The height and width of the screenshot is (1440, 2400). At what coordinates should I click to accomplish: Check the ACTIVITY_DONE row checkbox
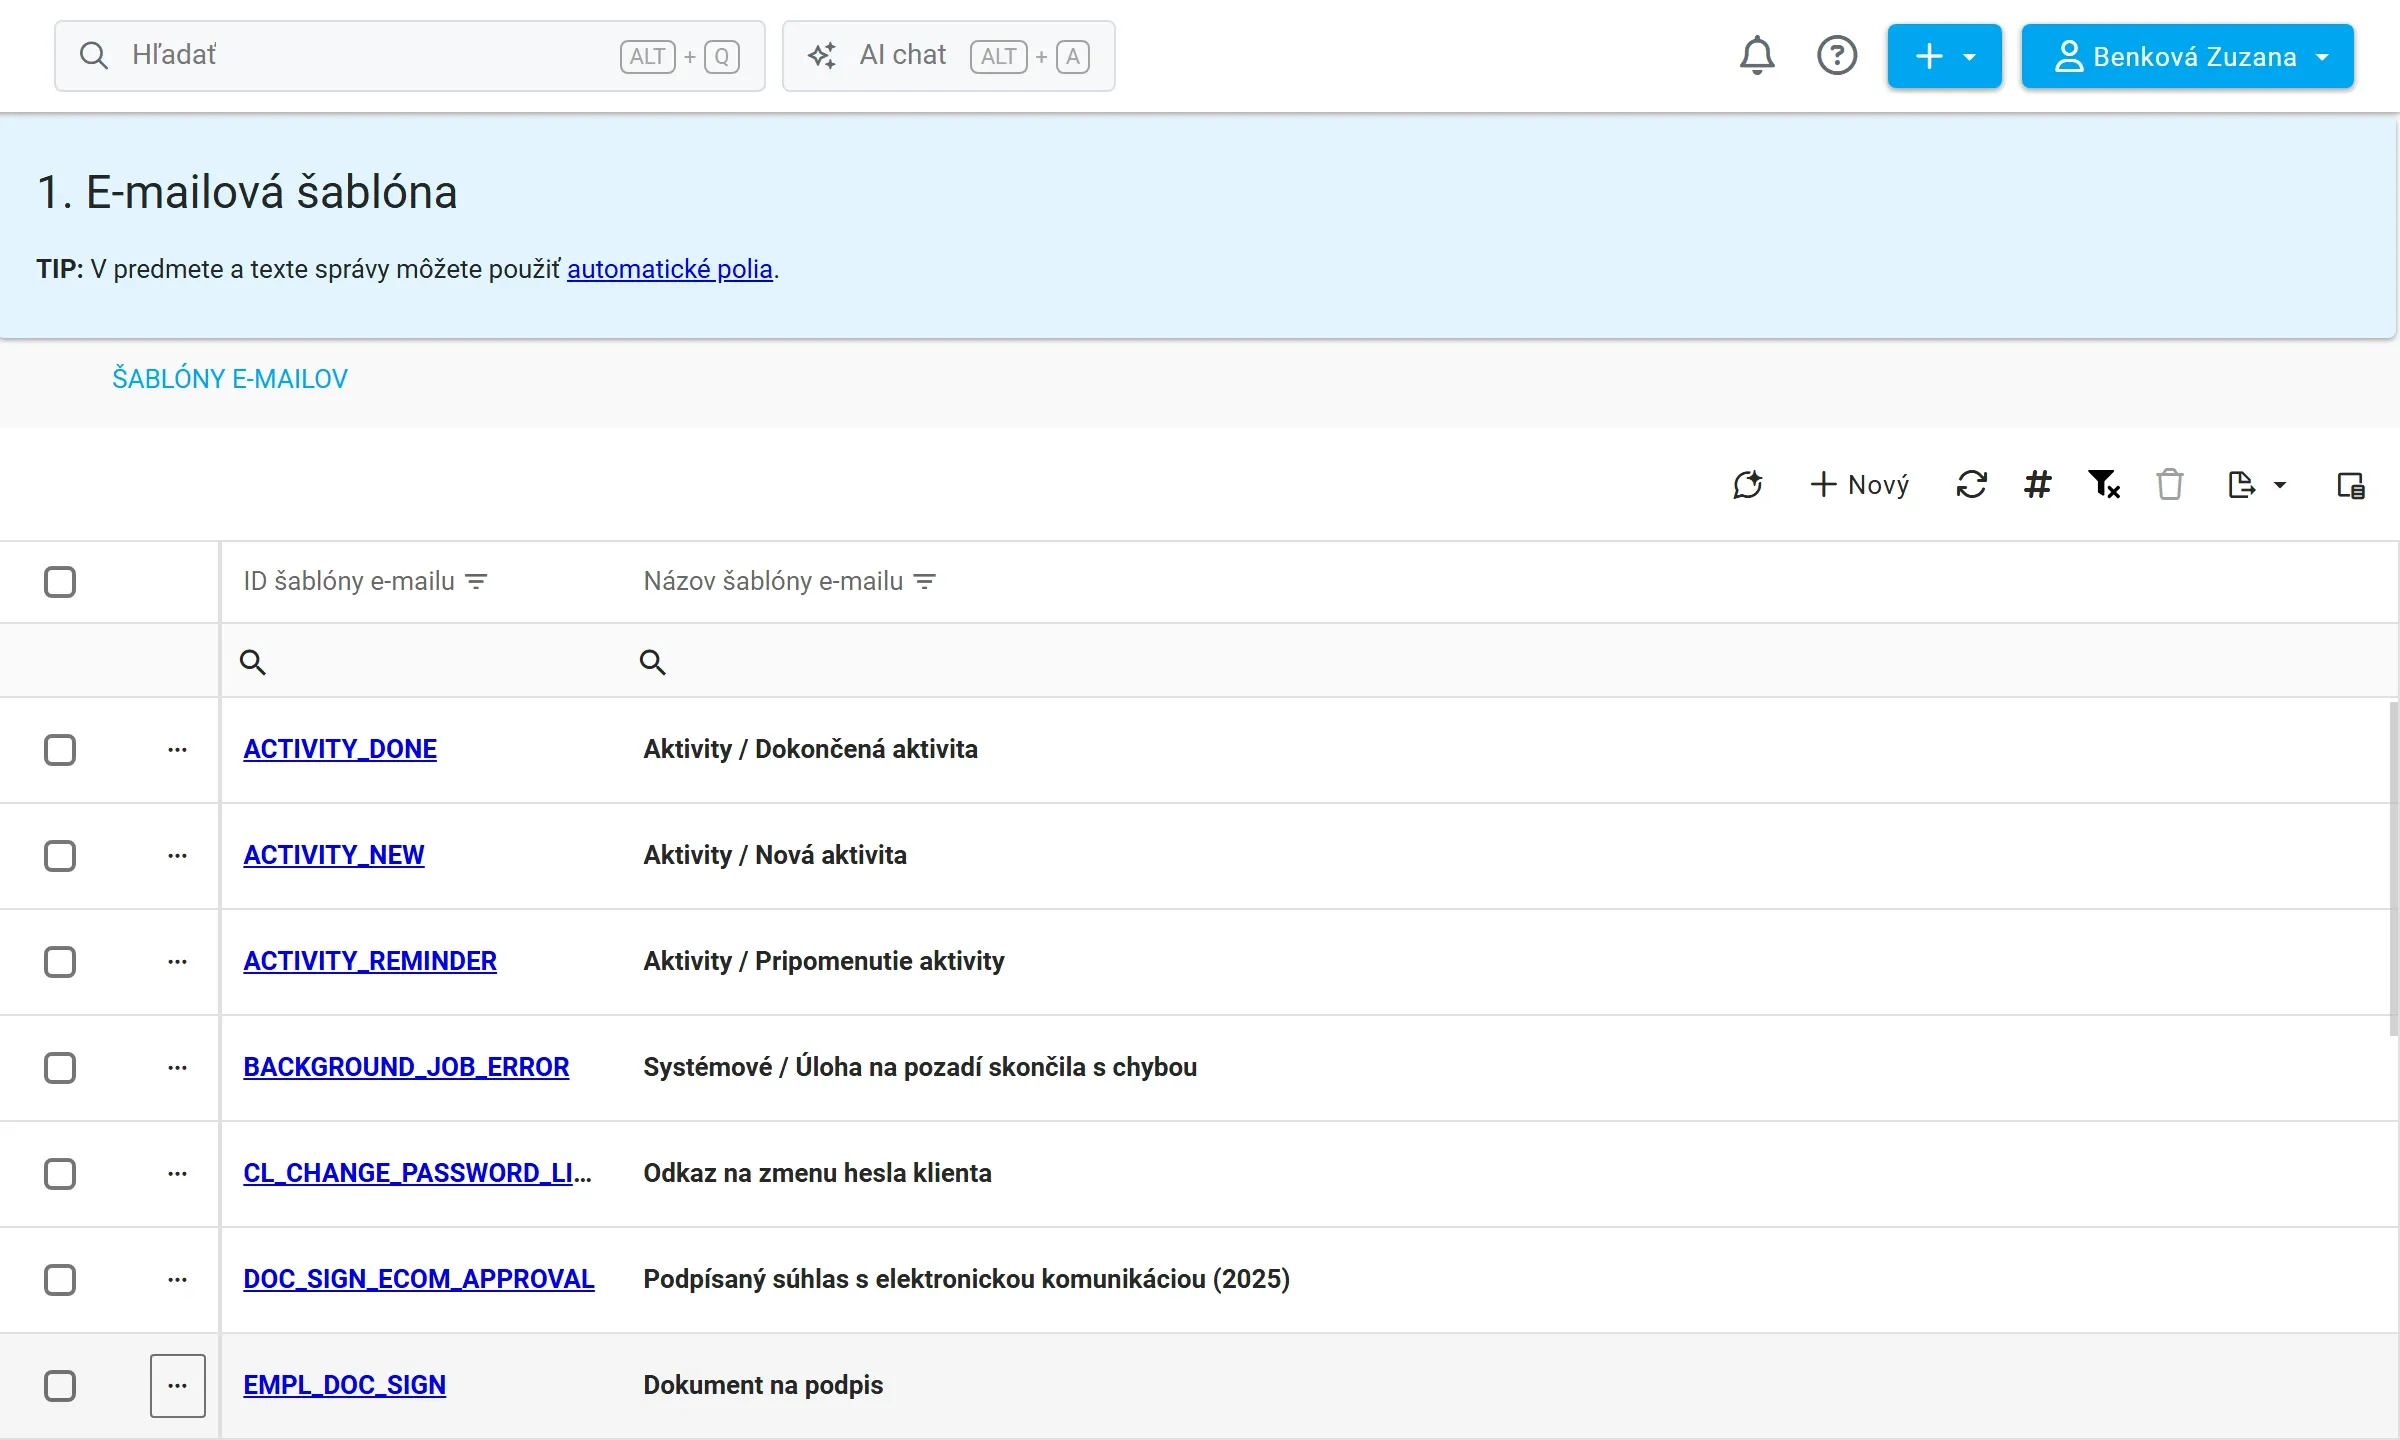point(60,750)
